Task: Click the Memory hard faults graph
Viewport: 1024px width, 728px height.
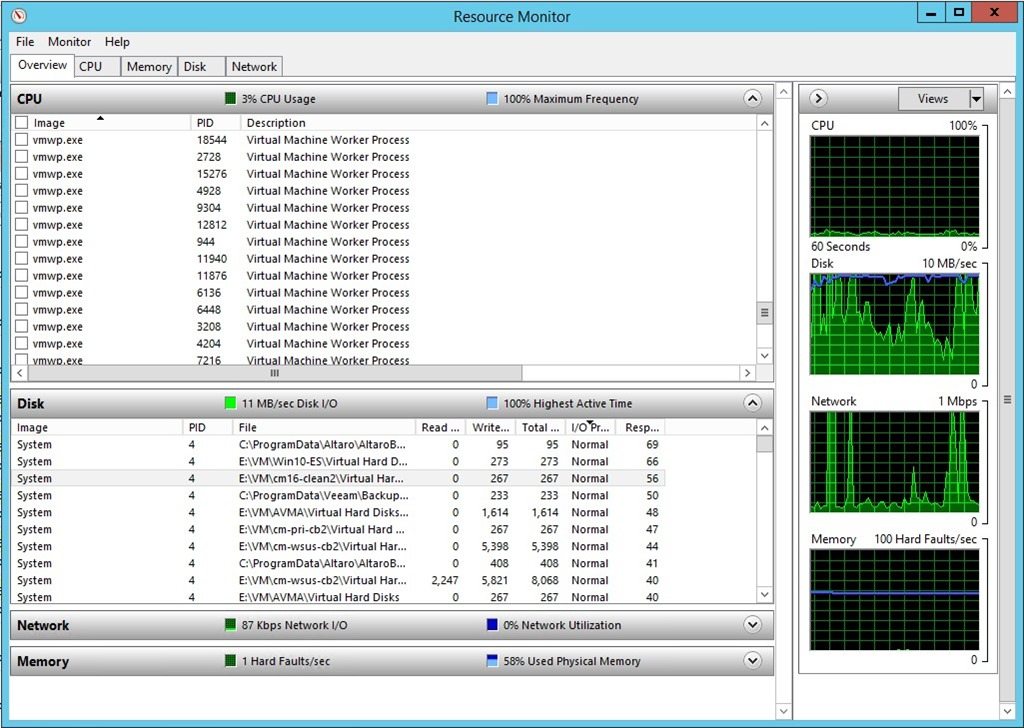Action: pyautogui.click(x=895, y=600)
